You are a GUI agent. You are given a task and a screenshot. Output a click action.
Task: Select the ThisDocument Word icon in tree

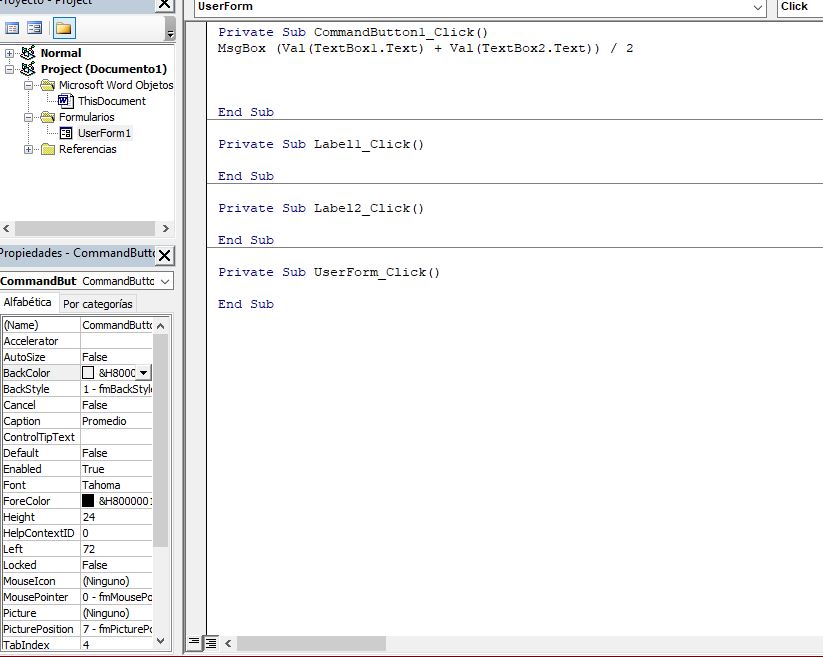pos(66,101)
